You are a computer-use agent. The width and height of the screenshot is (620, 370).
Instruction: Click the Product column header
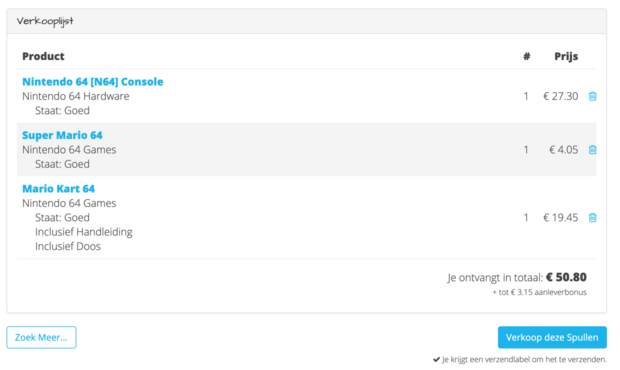coord(43,56)
